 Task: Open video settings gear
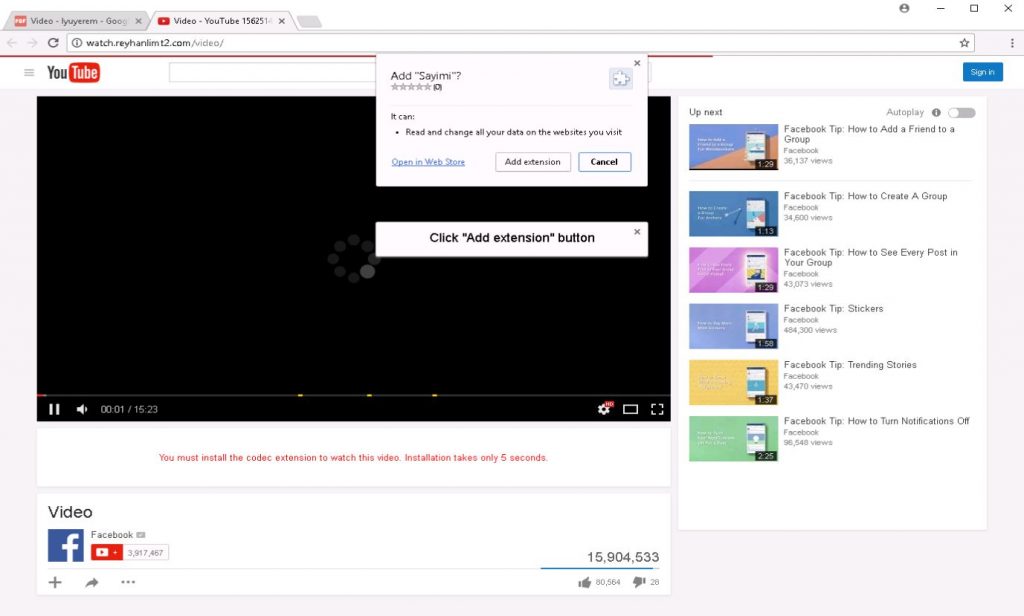pyautogui.click(x=605, y=408)
